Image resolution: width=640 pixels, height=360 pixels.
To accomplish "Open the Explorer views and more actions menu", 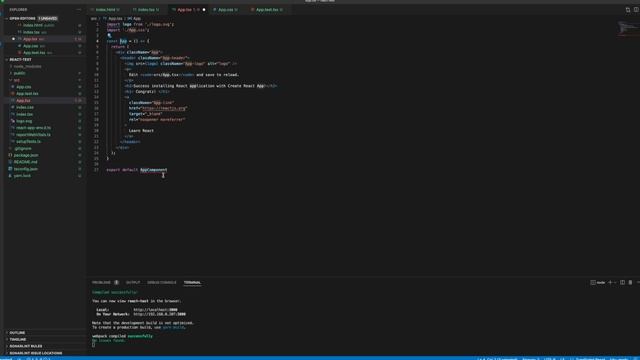I will (x=79, y=9).
